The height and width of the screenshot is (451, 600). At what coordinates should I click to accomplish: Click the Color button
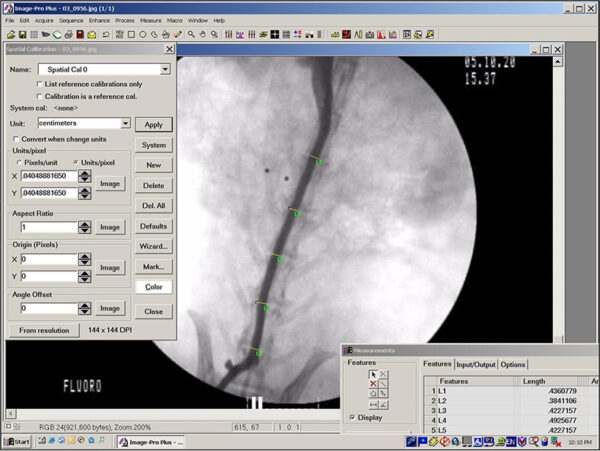tap(154, 287)
